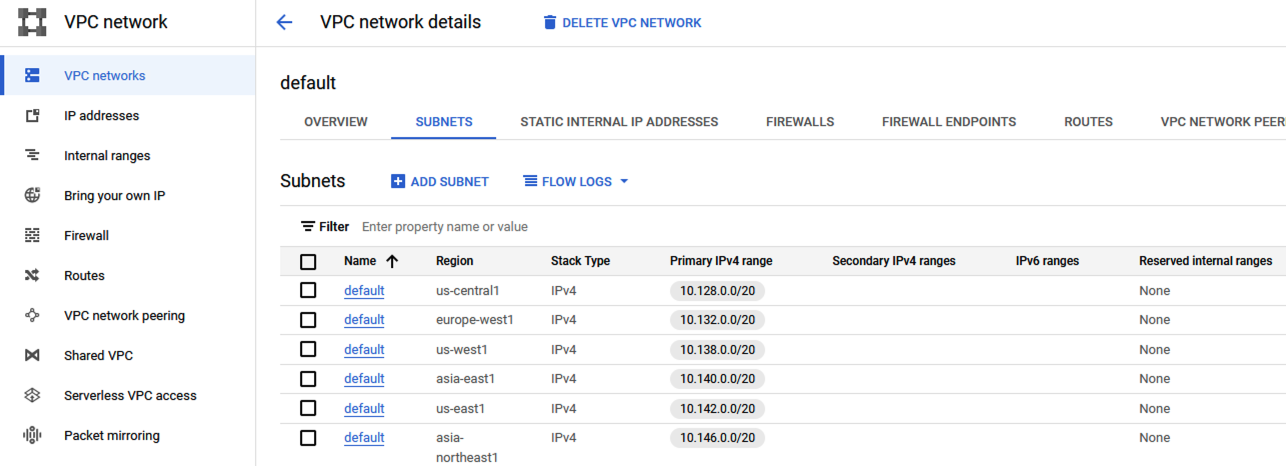Click the trash icon for Delete VPC network

[x=549, y=22]
